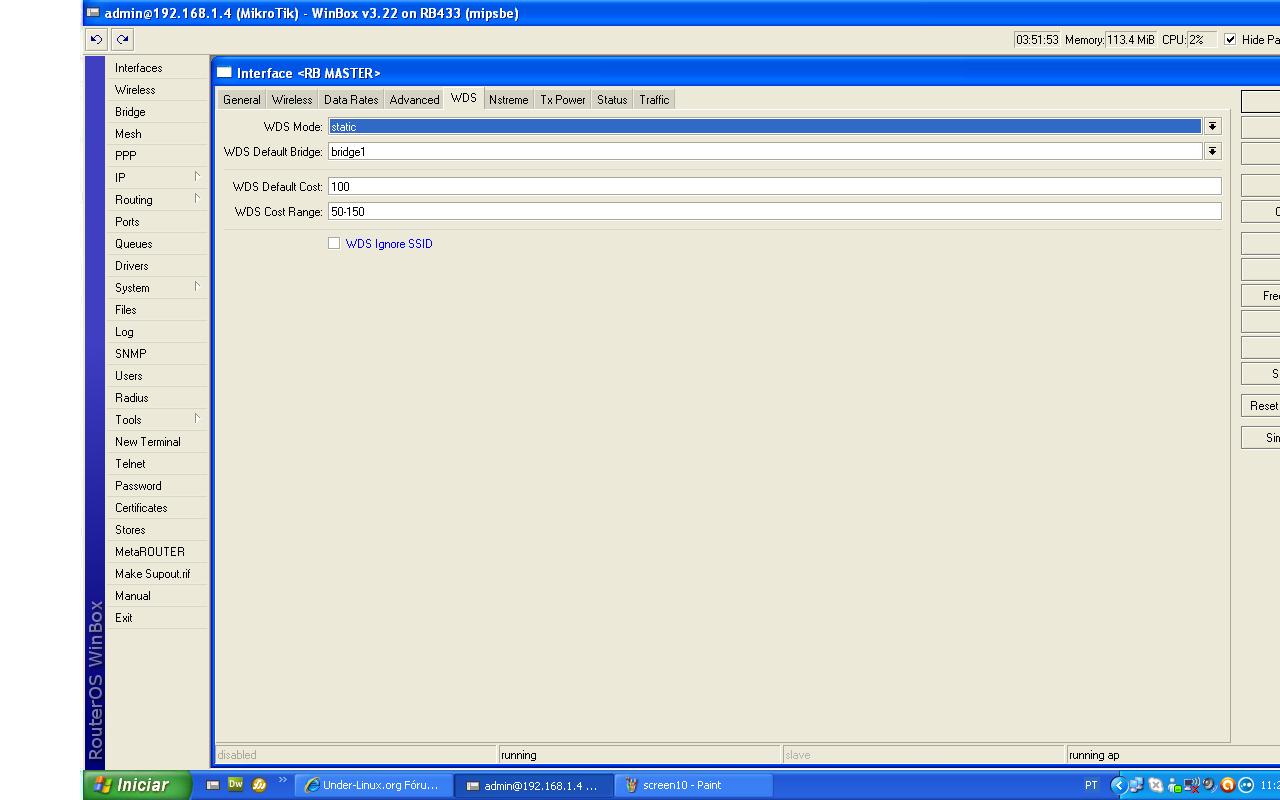
Task: Open MetaROUTER in the sidebar menu
Action: click(158, 552)
